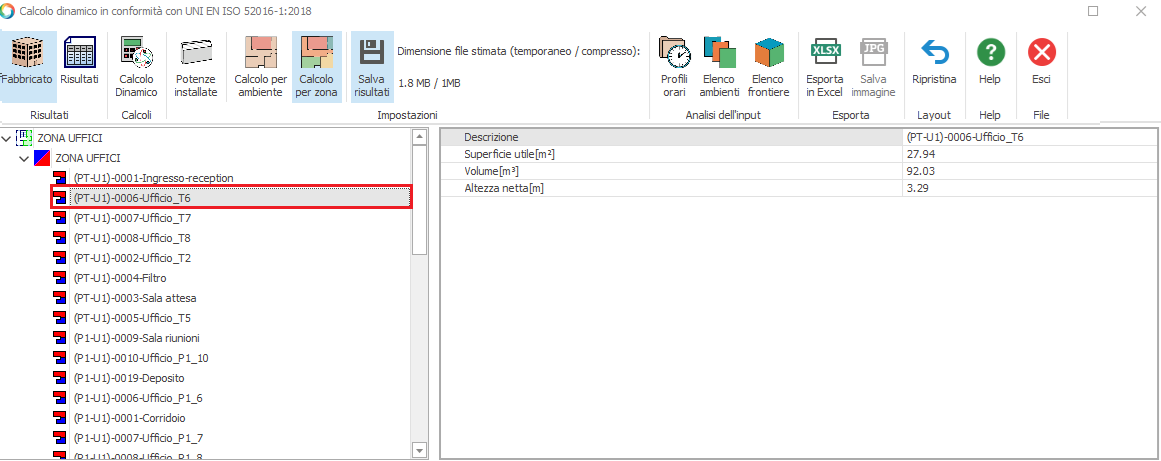Open Potenze installate settings
The image size is (1161, 461).
pos(196,66)
